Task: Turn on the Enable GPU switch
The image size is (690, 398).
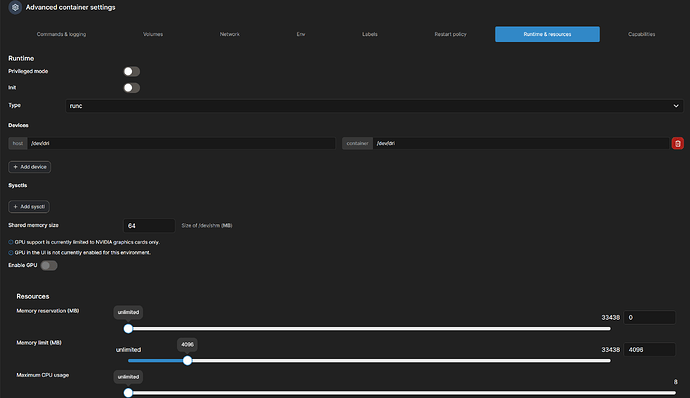Action: click(49, 265)
